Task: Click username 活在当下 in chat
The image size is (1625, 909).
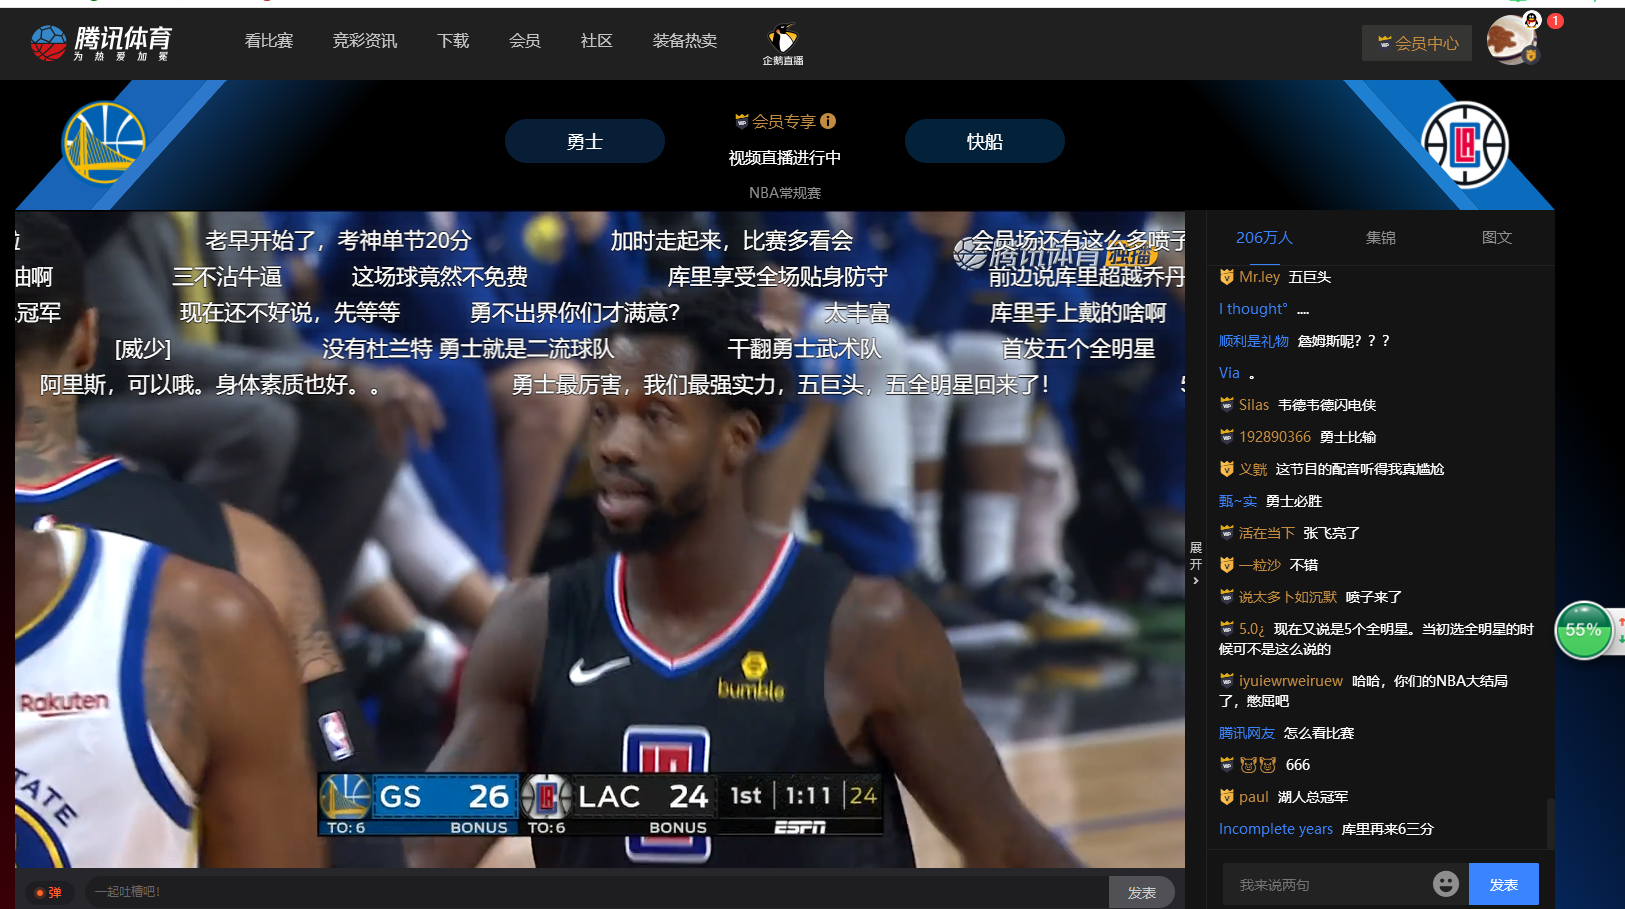Action: tap(1267, 533)
